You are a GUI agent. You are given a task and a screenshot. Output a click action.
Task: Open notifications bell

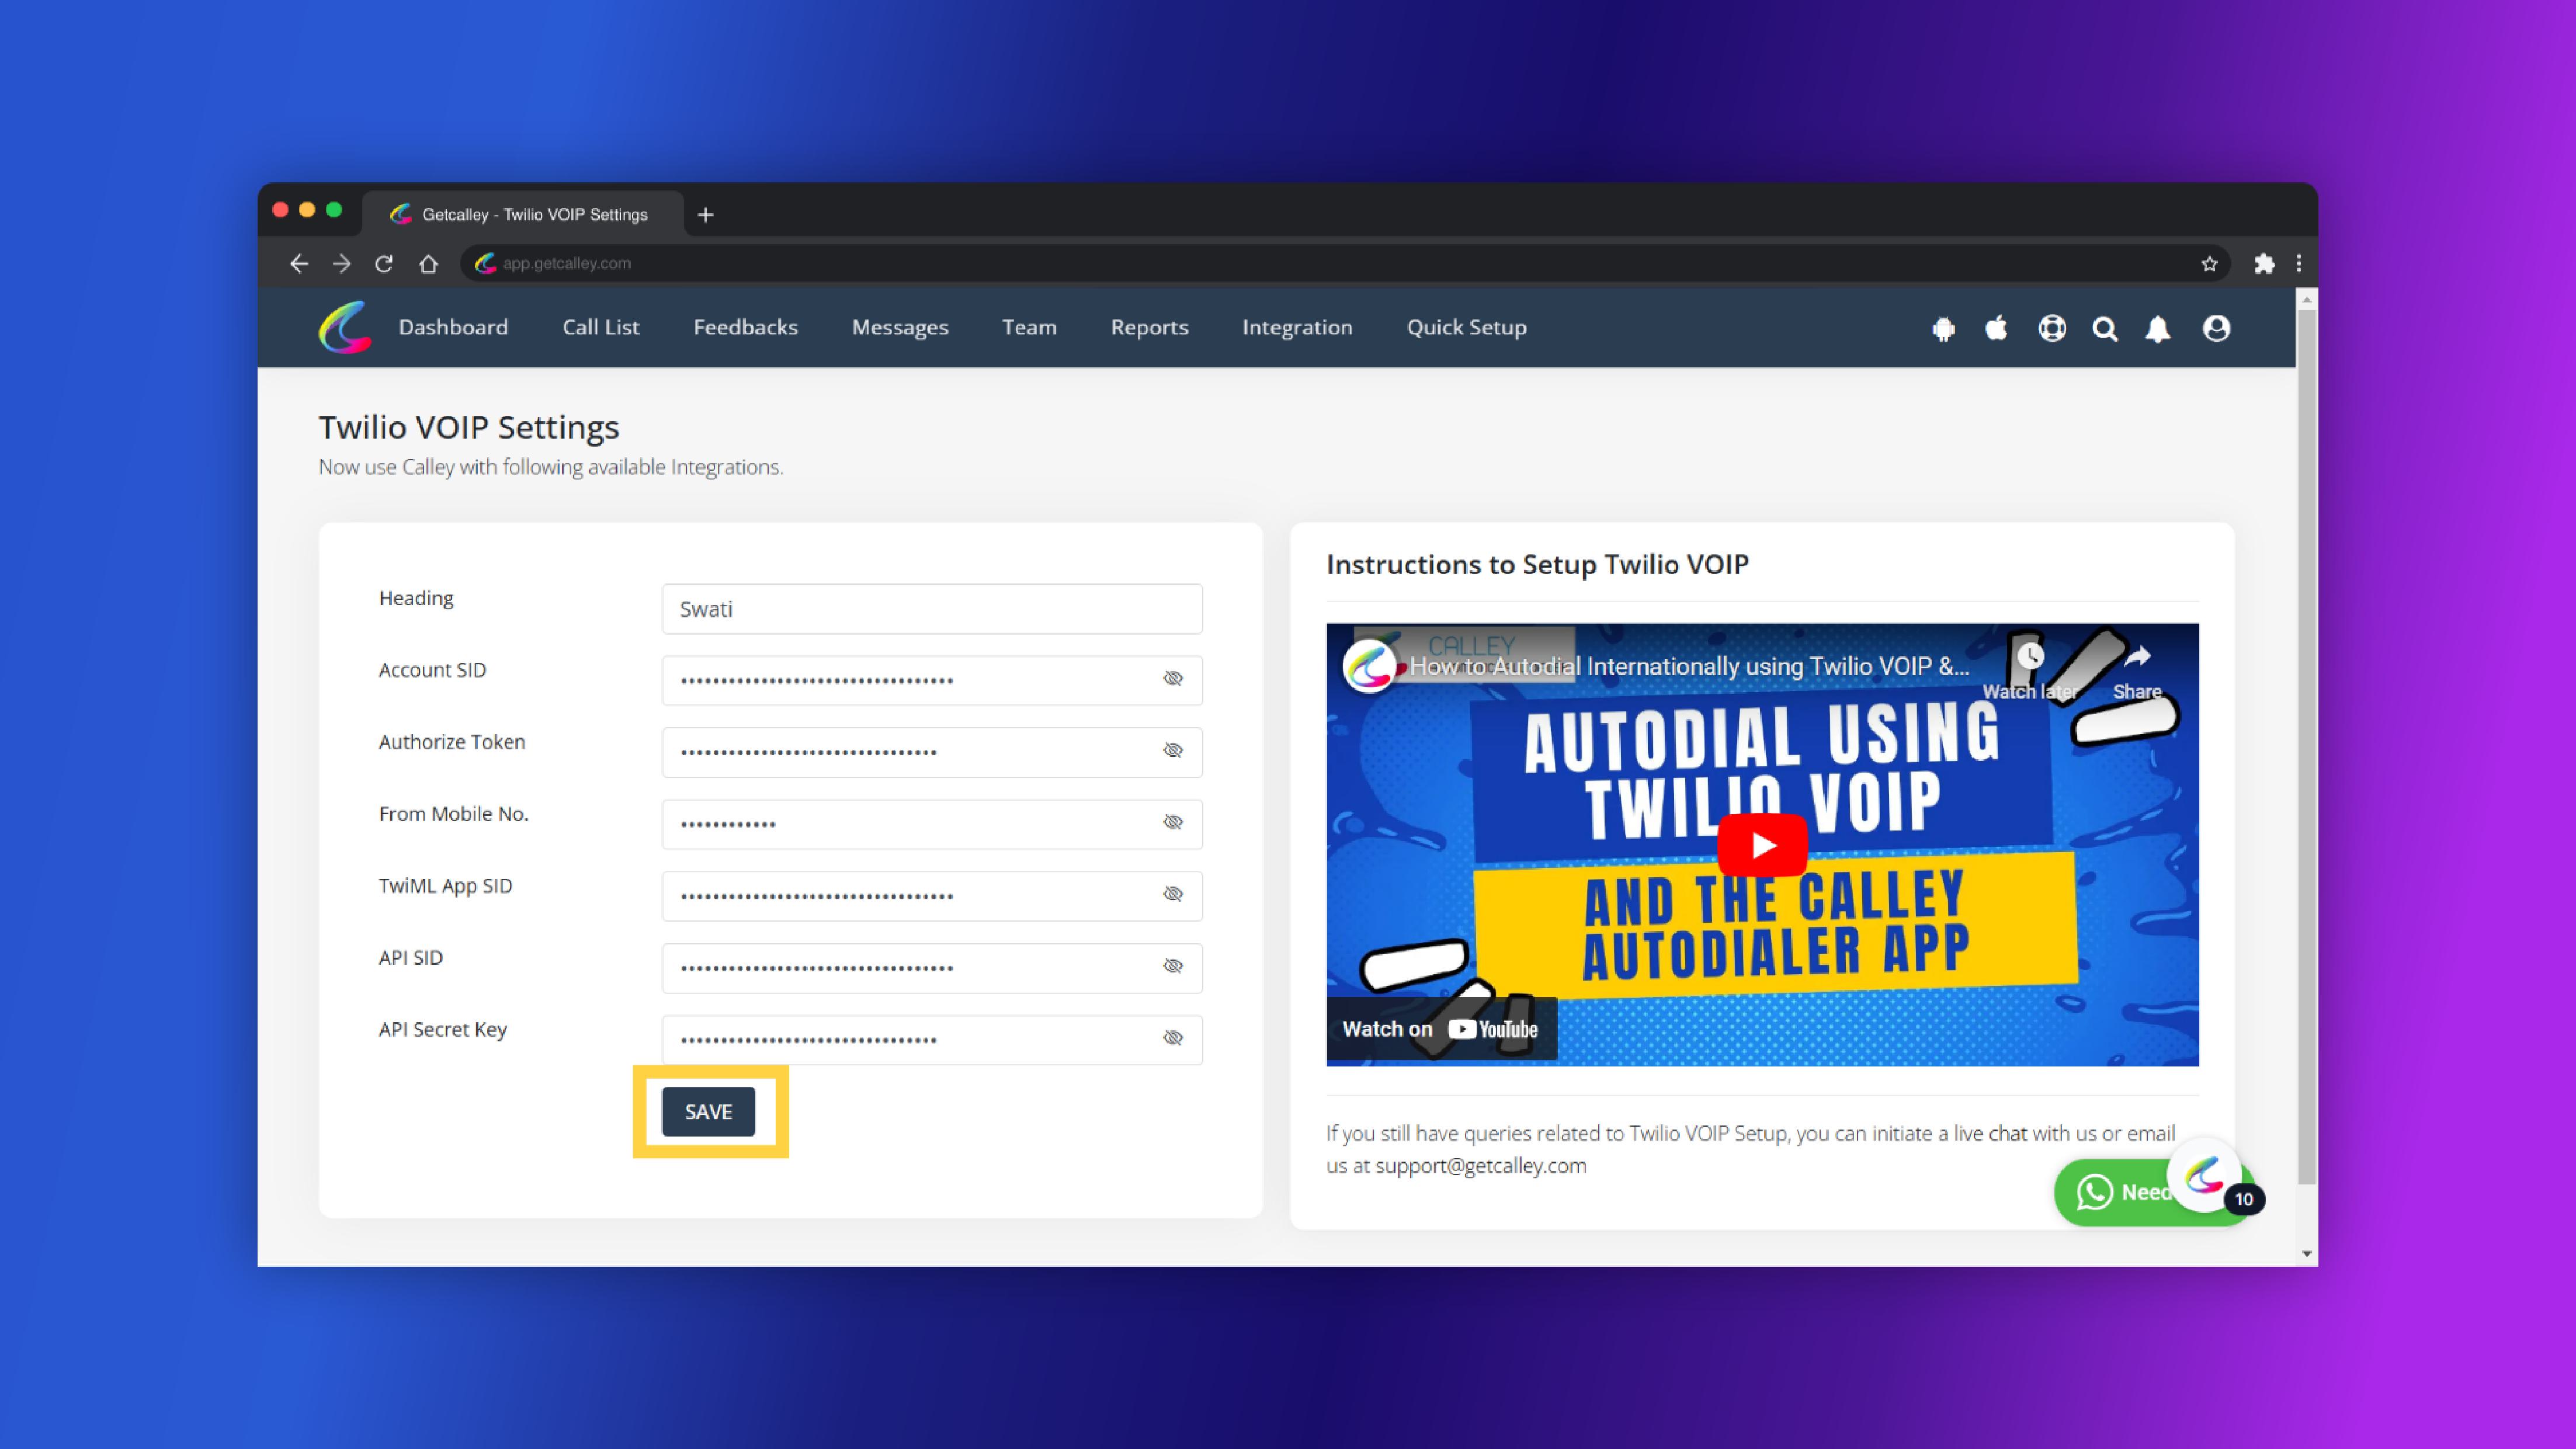coord(2158,329)
